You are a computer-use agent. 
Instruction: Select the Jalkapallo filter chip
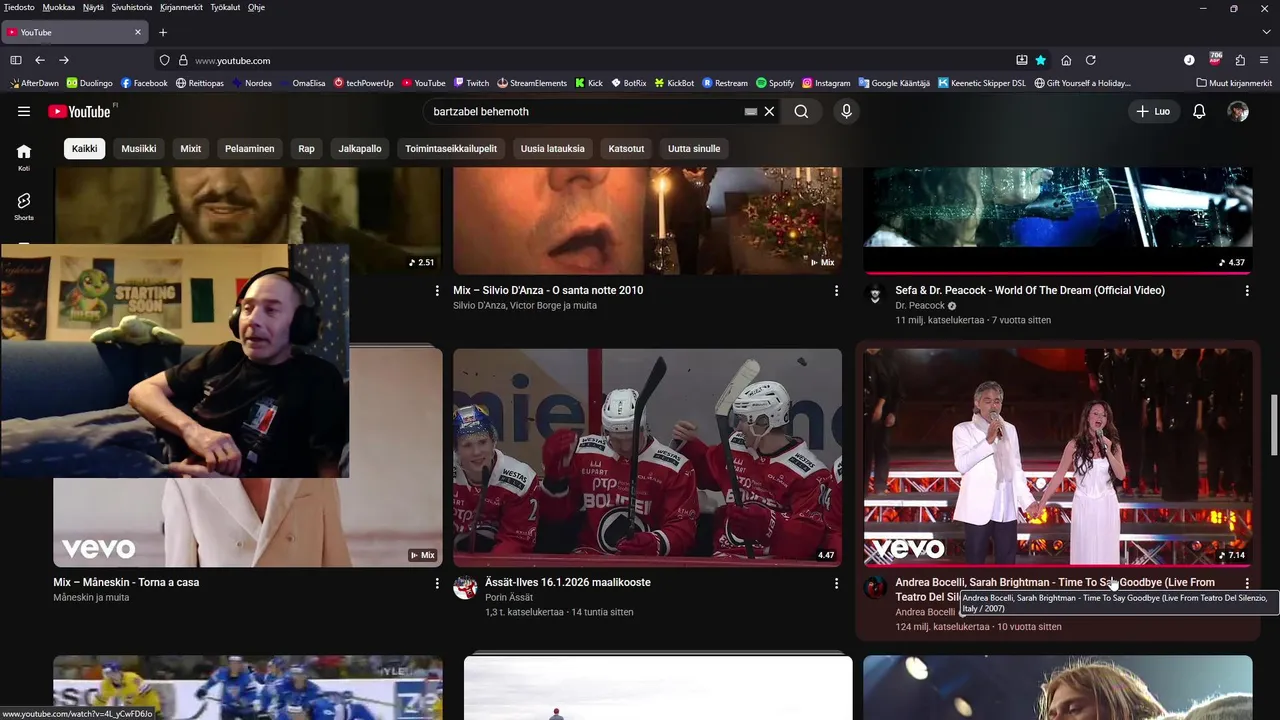(x=360, y=149)
